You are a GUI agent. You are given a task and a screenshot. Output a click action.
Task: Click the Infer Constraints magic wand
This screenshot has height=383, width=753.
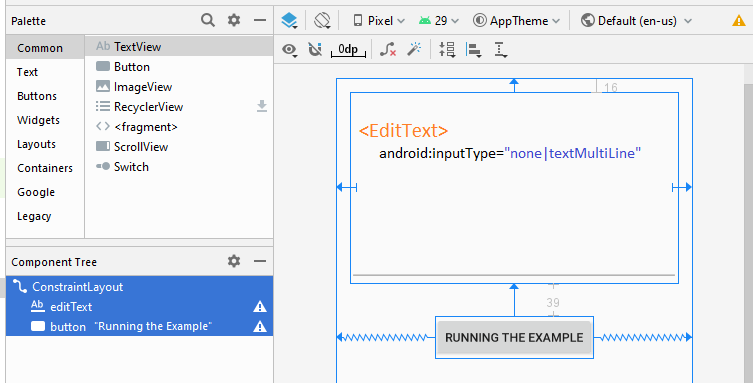tap(414, 49)
